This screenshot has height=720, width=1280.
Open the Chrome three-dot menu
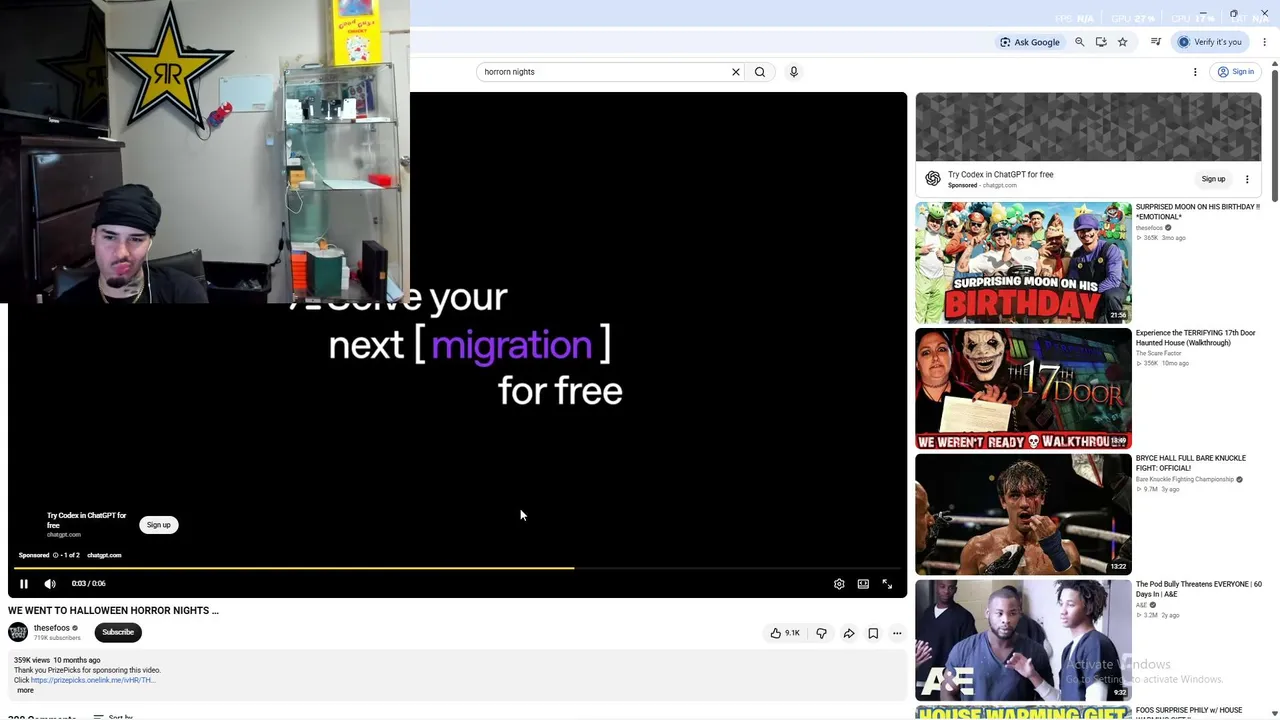[1265, 42]
